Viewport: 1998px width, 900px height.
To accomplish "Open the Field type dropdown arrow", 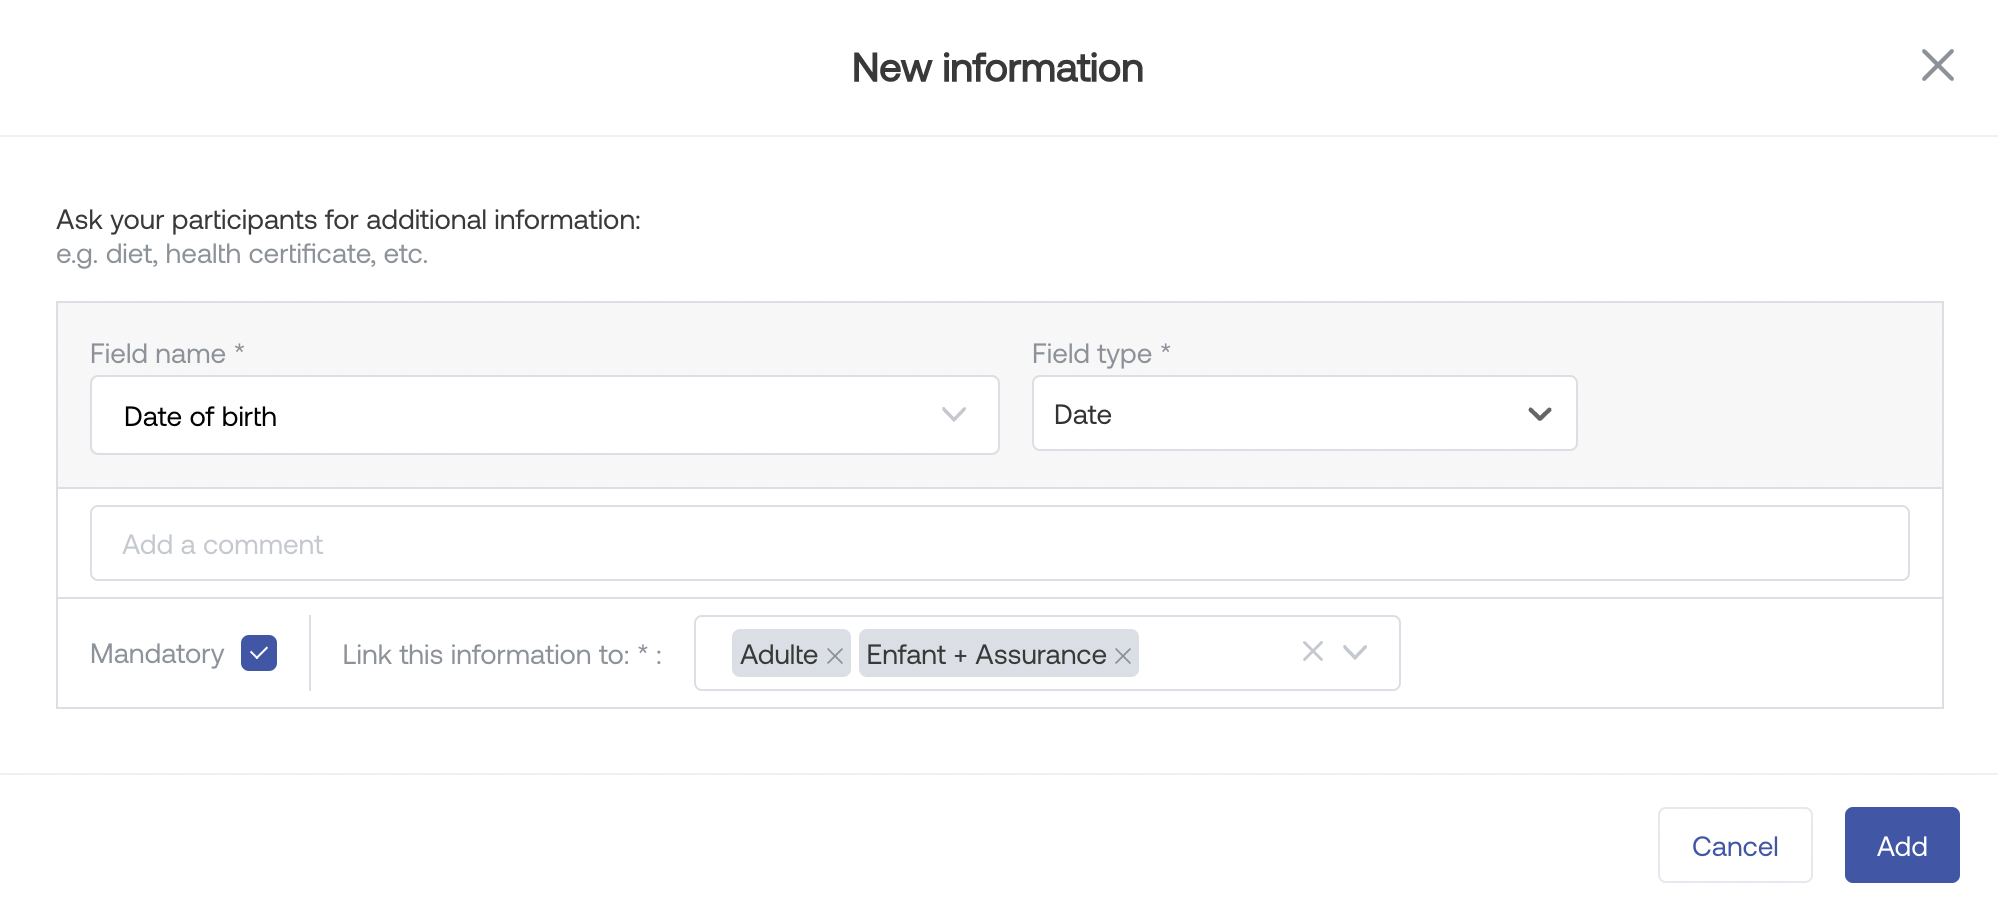I will pyautogui.click(x=1539, y=414).
